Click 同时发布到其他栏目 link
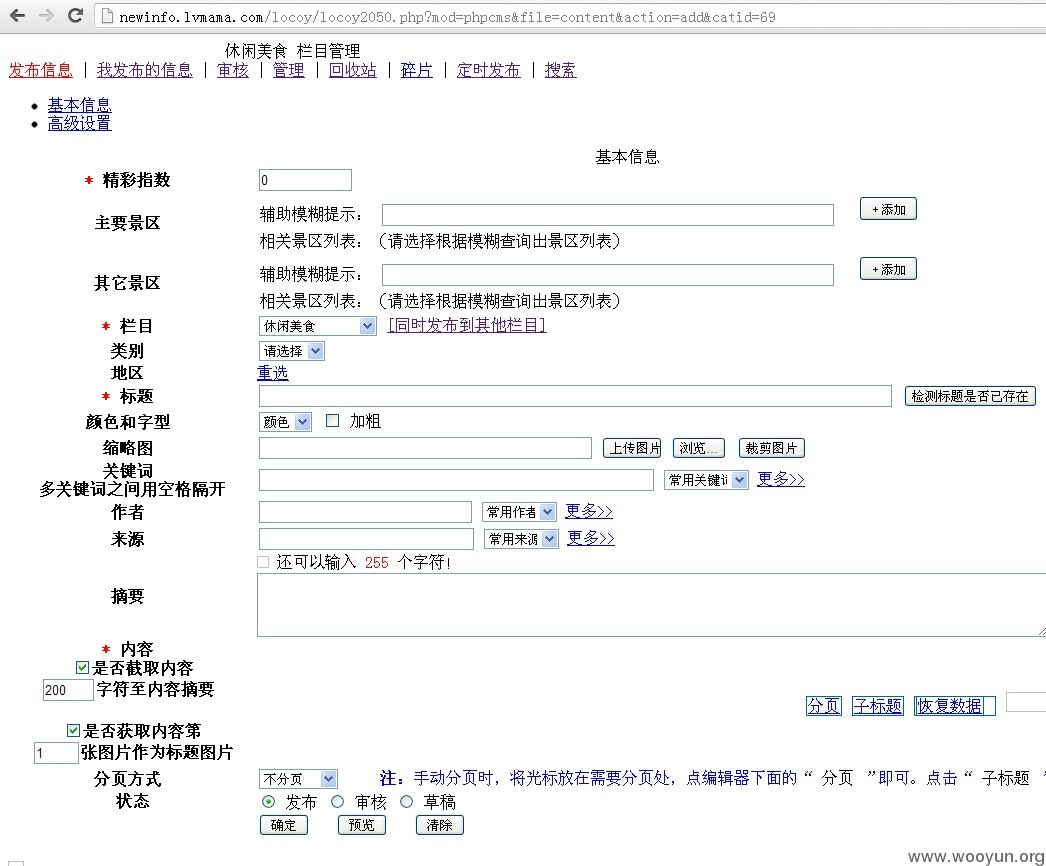Viewport: 1046px width, 866px height. pyautogui.click(x=467, y=325)
